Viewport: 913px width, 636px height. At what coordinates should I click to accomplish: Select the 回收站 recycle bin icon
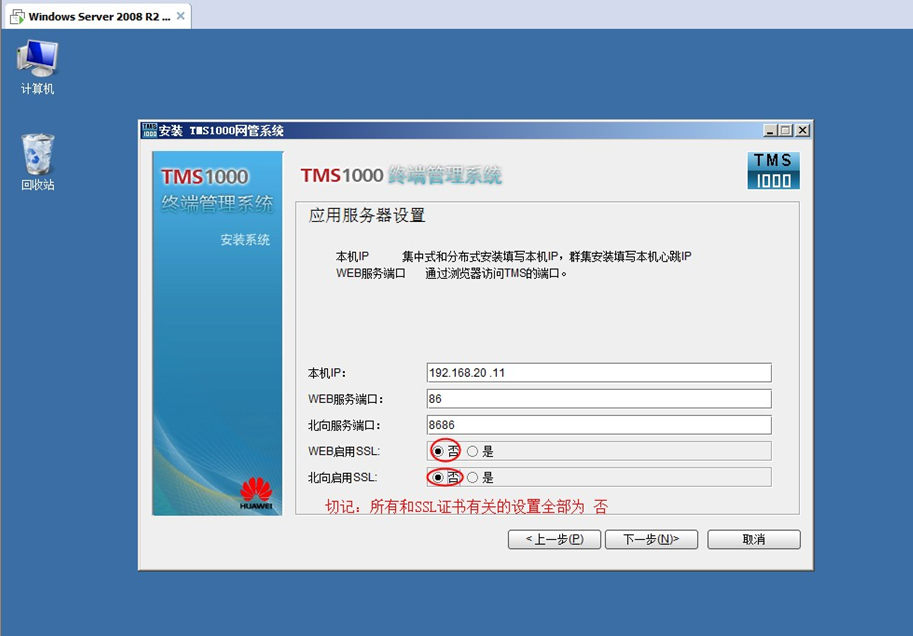tap(37, 162)
